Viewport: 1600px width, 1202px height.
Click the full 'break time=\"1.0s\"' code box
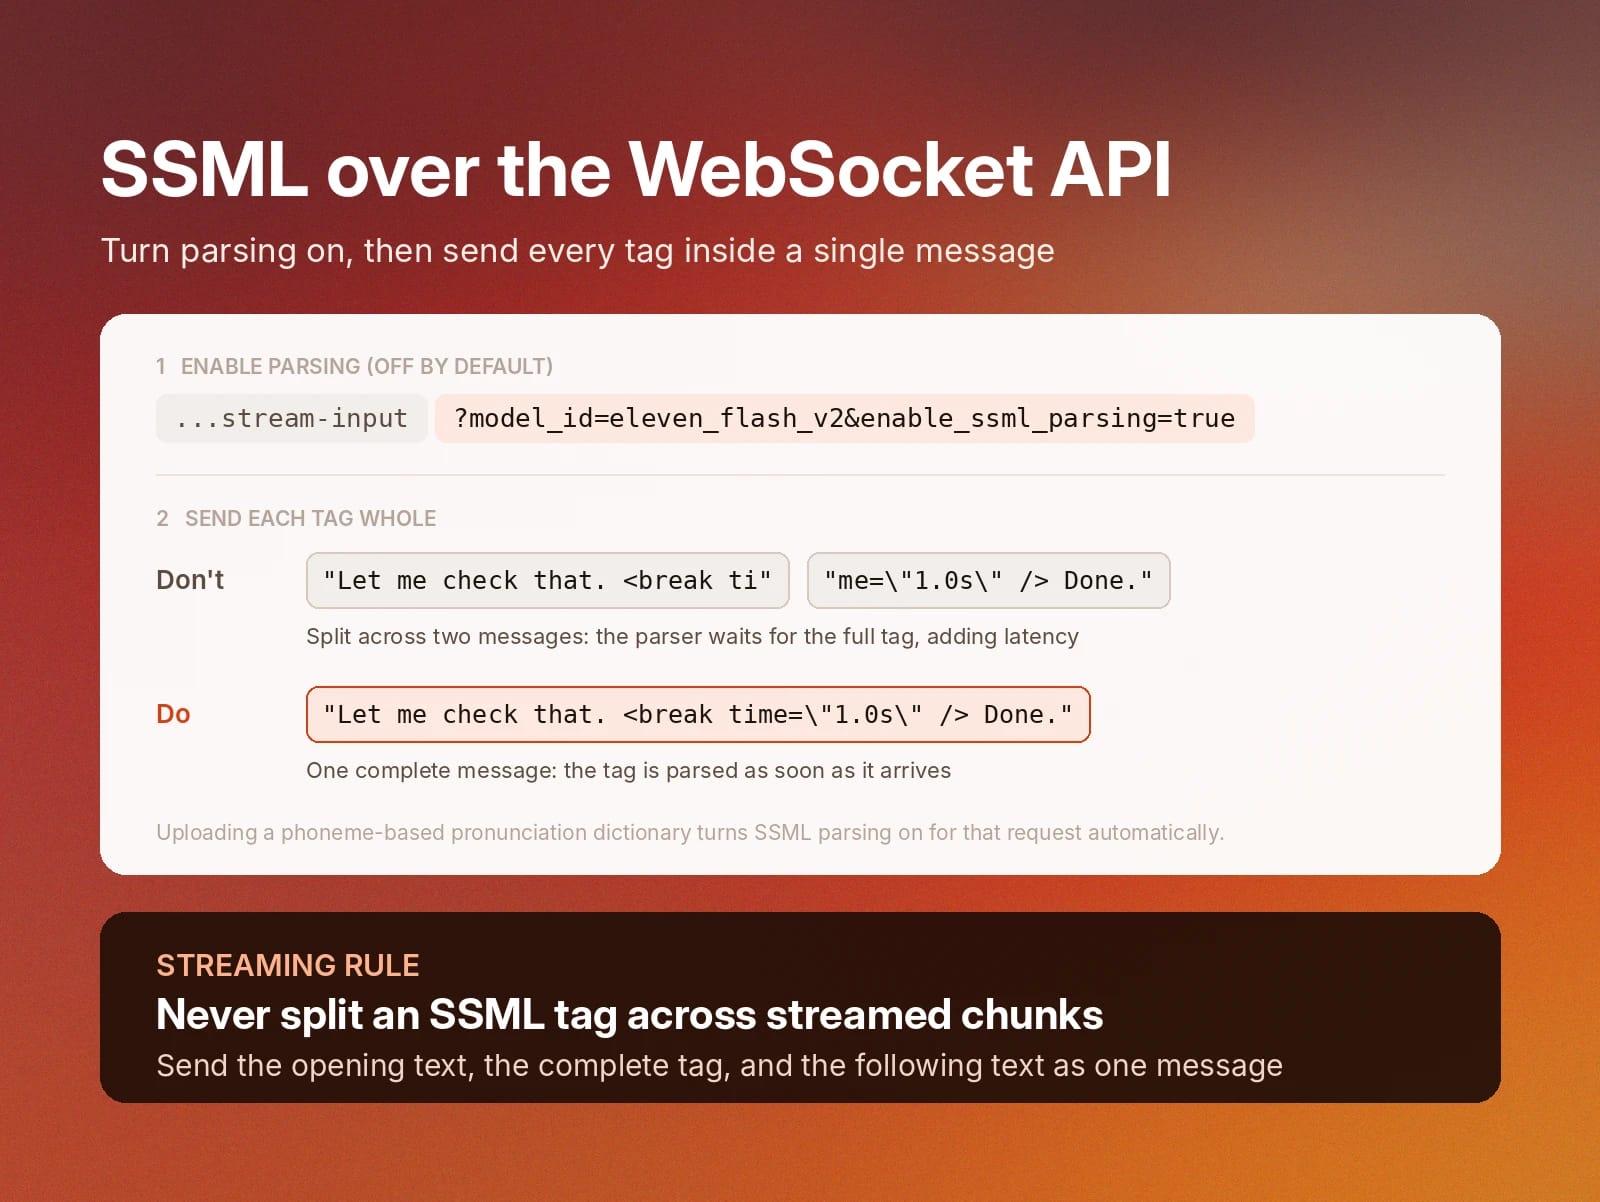coord(698,714)
